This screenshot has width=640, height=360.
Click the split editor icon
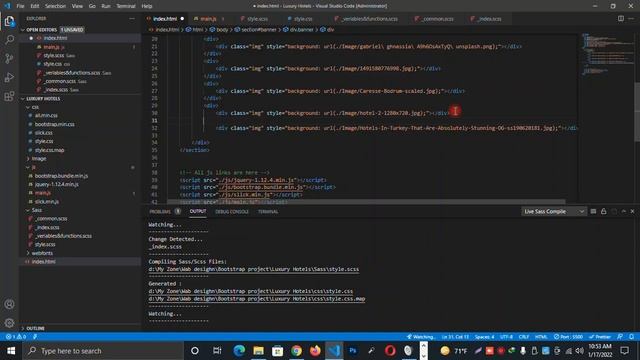coord(620,18)
